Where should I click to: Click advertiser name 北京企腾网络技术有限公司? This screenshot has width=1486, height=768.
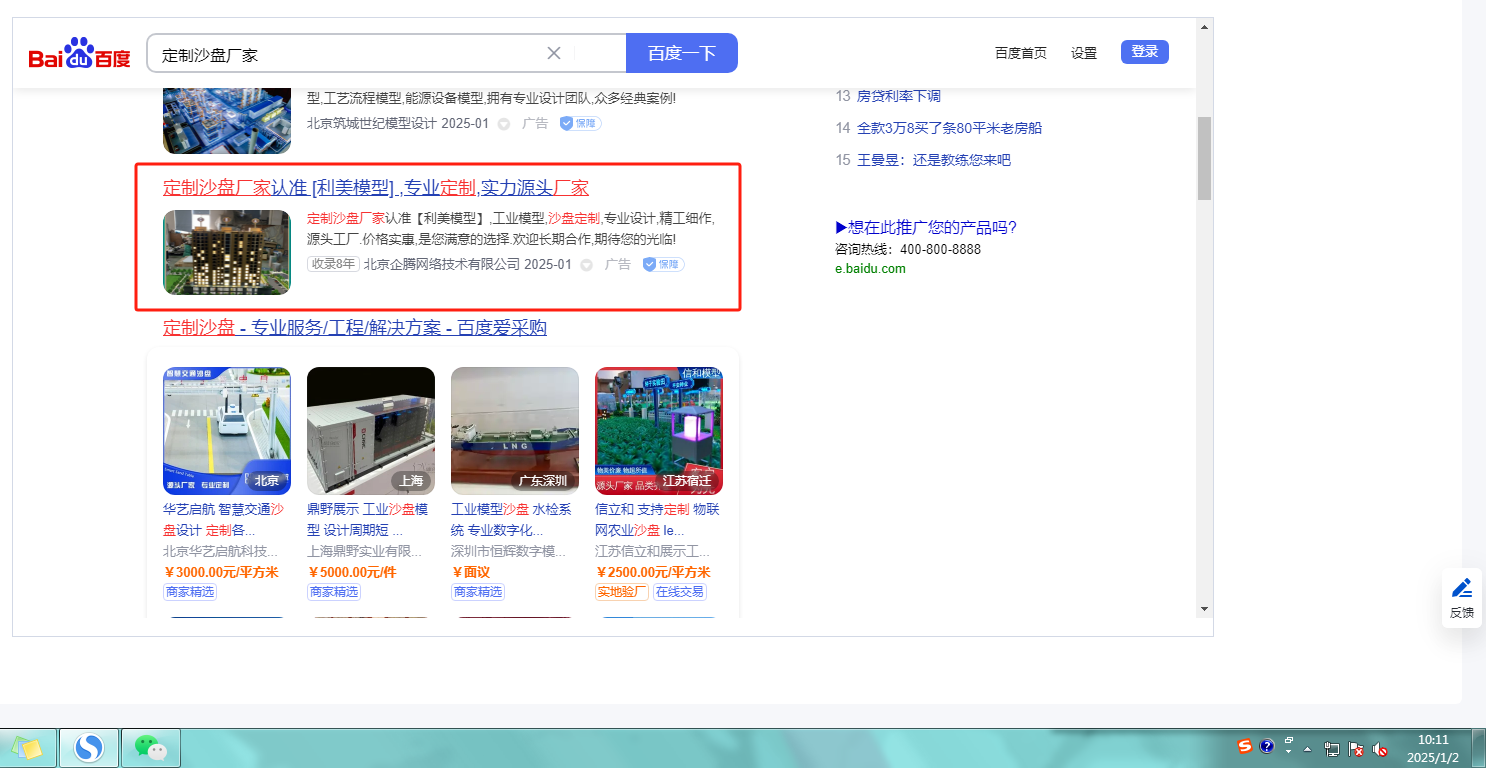click(x=442, y=264)
